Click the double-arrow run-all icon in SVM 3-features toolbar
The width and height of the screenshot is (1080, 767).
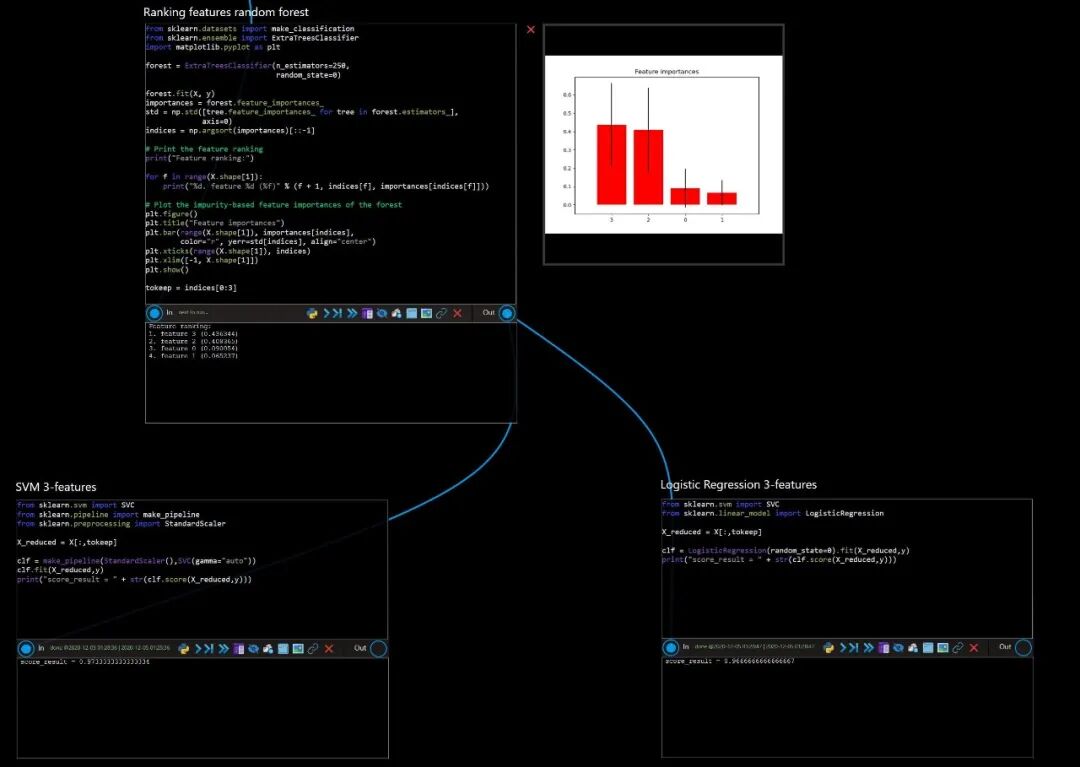(224, 649)
